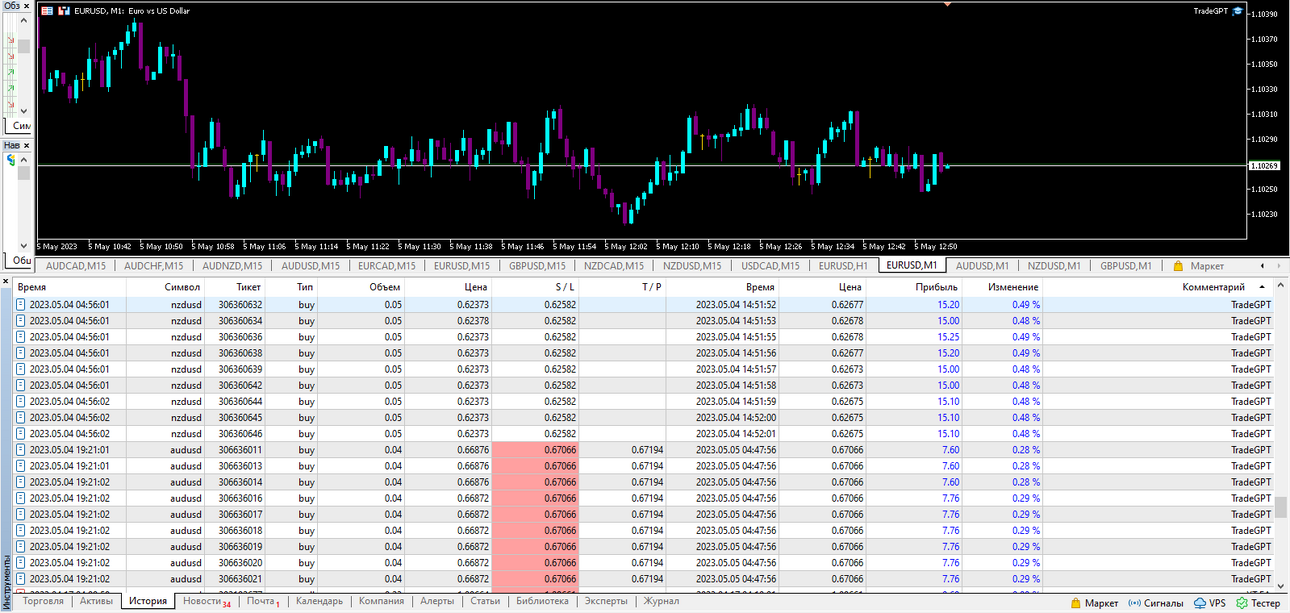1290x613 pixels.
Task: Open the USDCAD,M15 chart tab
Action: [768, 266]
